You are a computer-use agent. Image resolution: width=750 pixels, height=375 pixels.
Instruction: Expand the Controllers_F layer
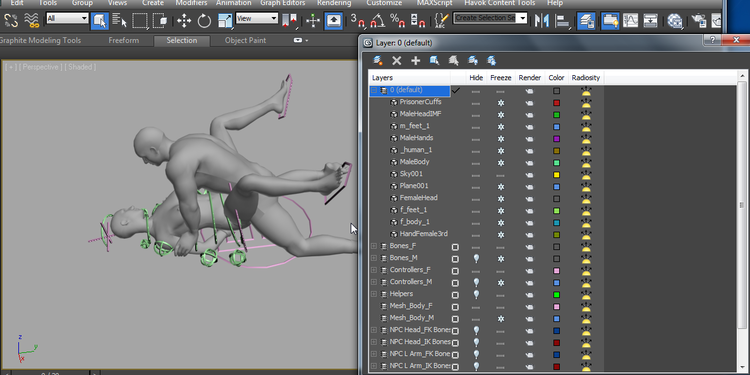(x=374, y=270)
